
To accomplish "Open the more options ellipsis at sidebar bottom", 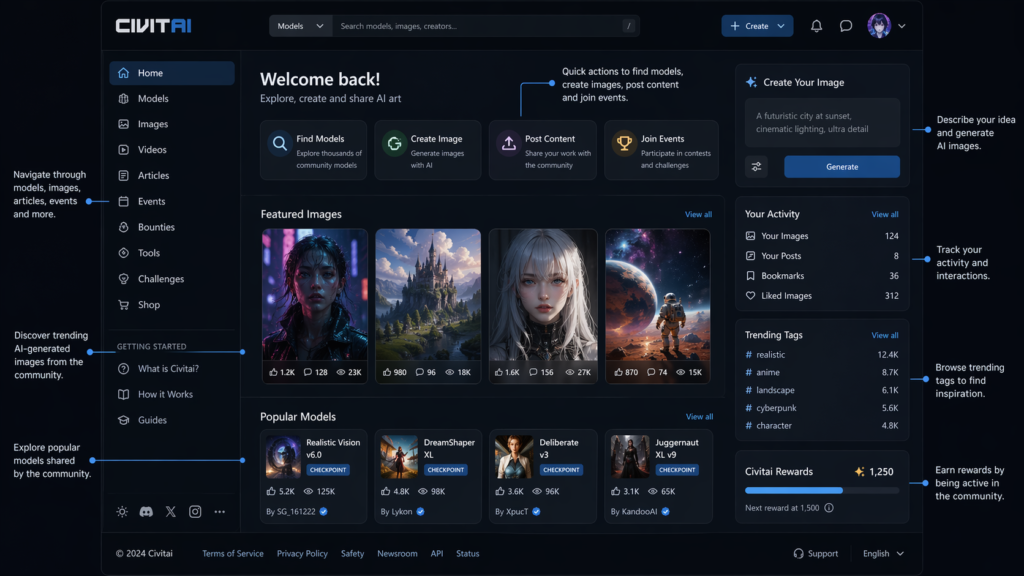I will [x=220, y=511].
